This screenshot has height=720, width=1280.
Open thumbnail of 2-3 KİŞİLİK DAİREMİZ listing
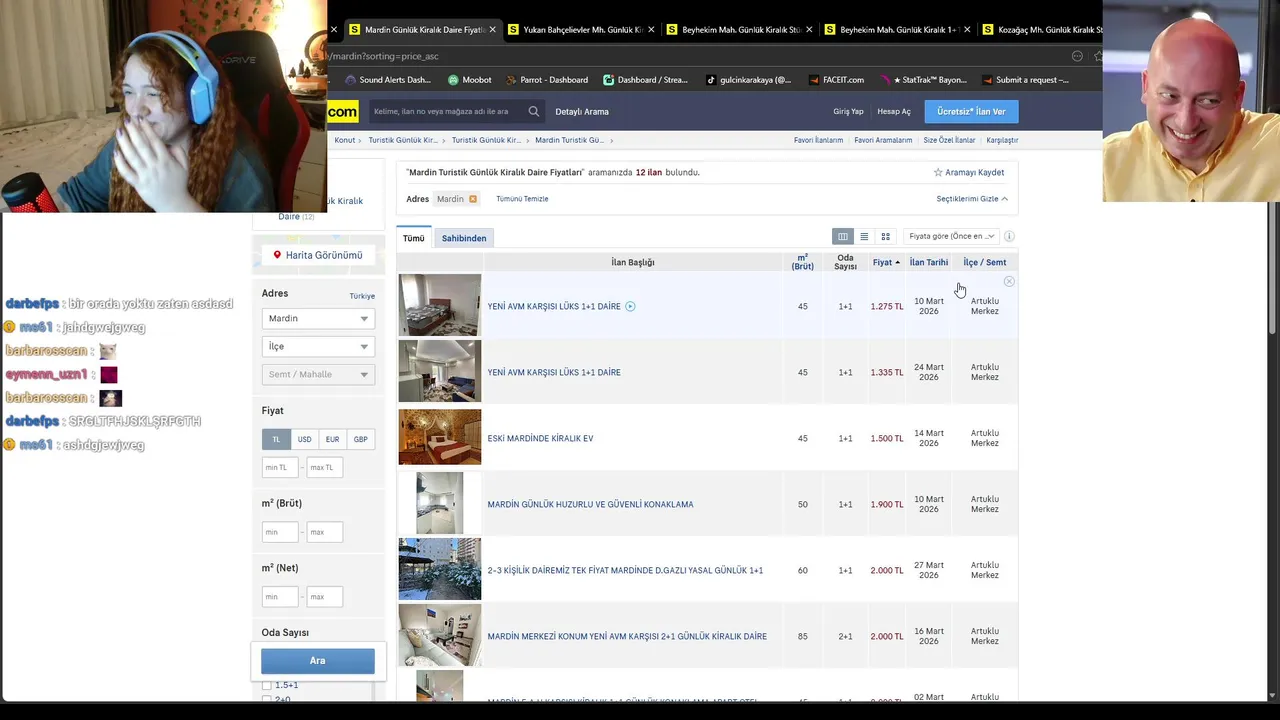pyautogui.click(x=440, y=569)
